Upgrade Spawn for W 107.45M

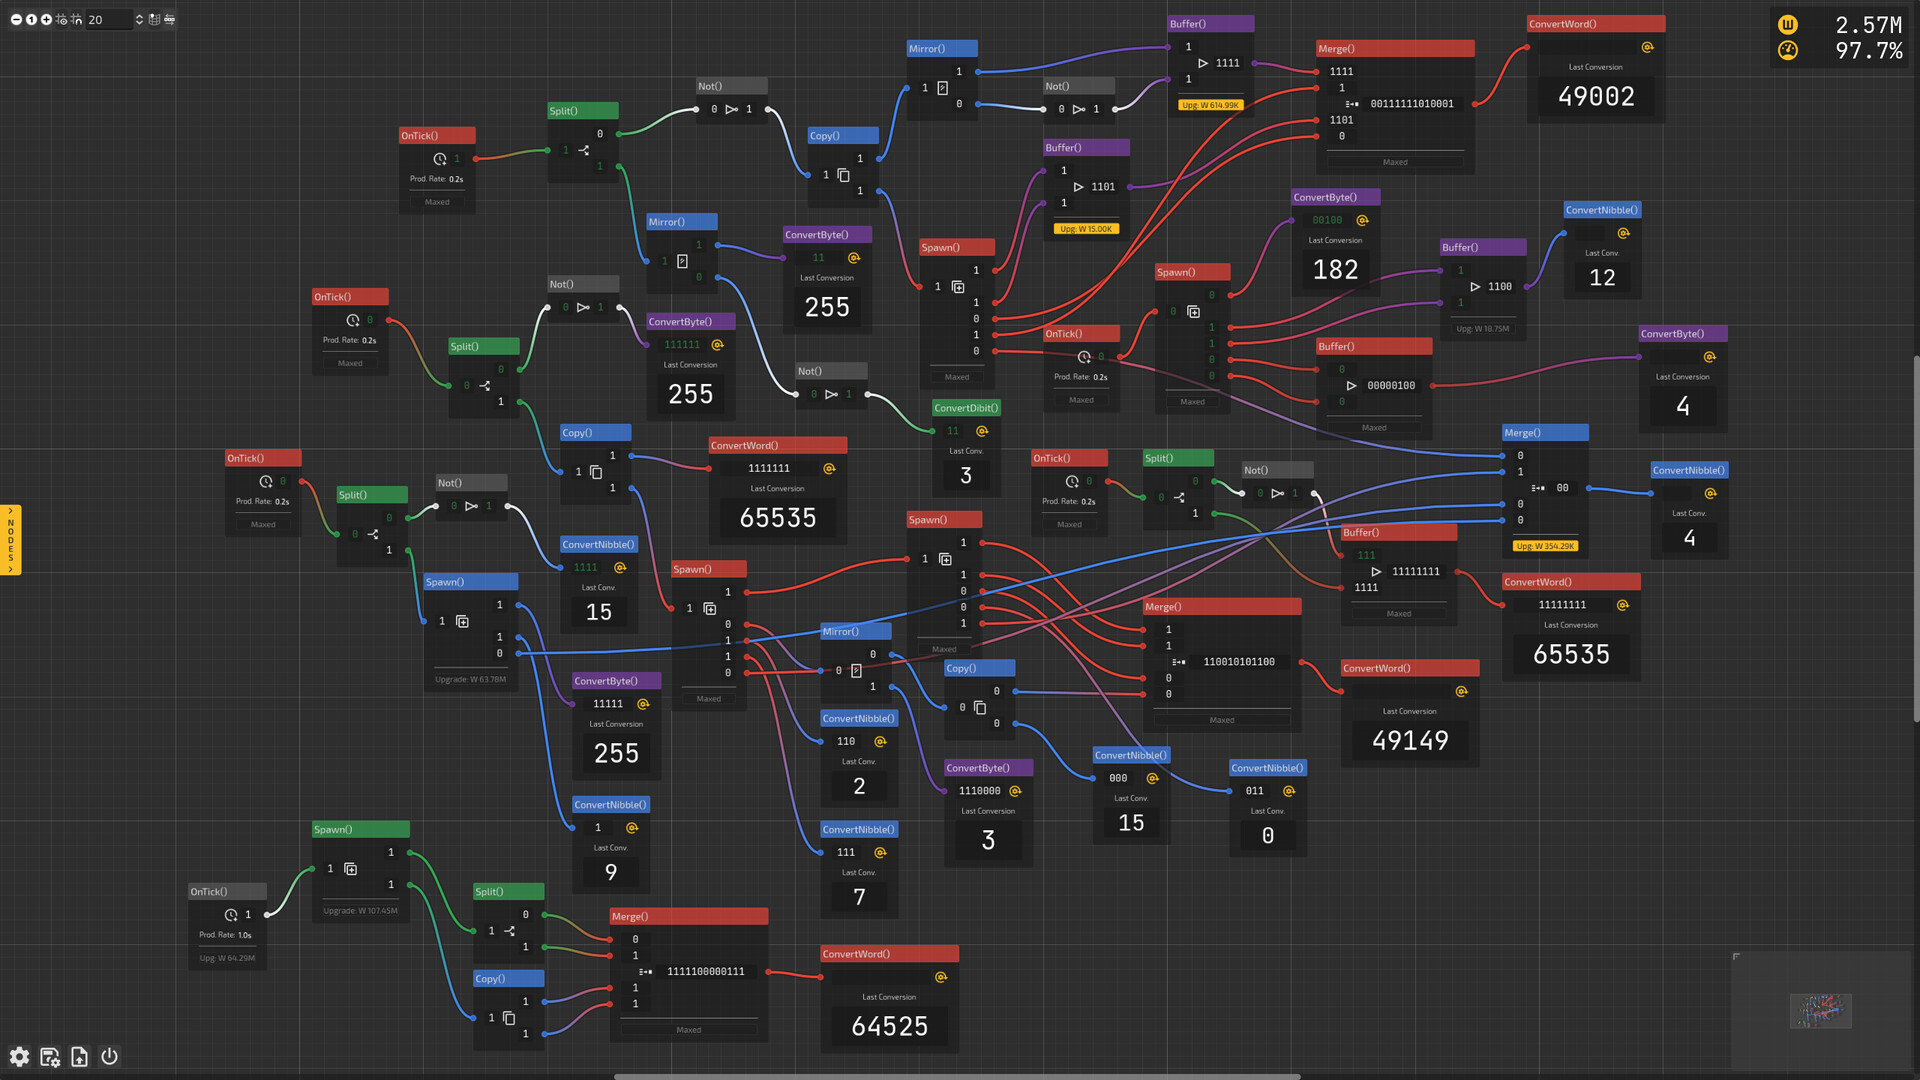361,910
